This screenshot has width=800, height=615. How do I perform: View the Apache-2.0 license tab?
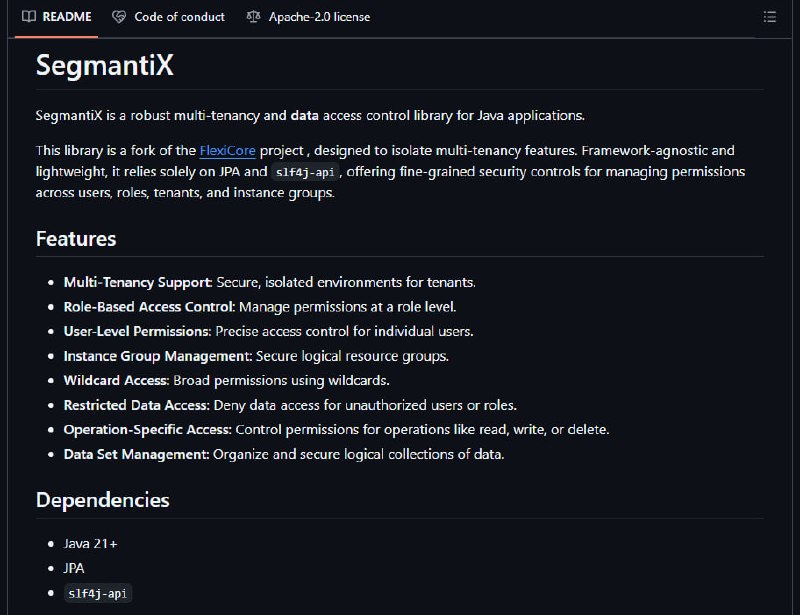[308, 17]
